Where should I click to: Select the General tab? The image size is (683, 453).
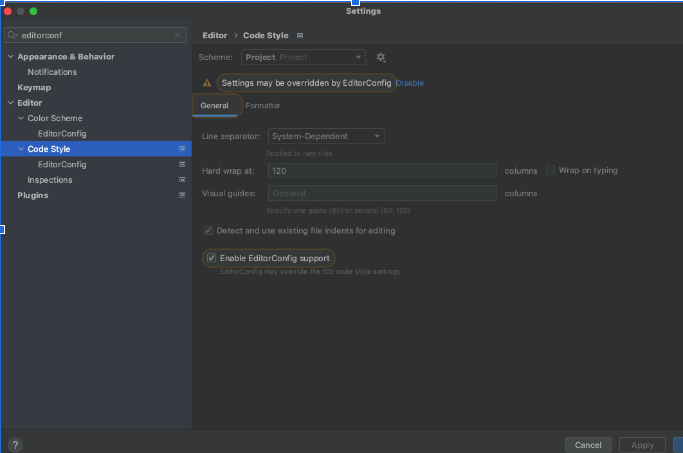tap(214, 105)
